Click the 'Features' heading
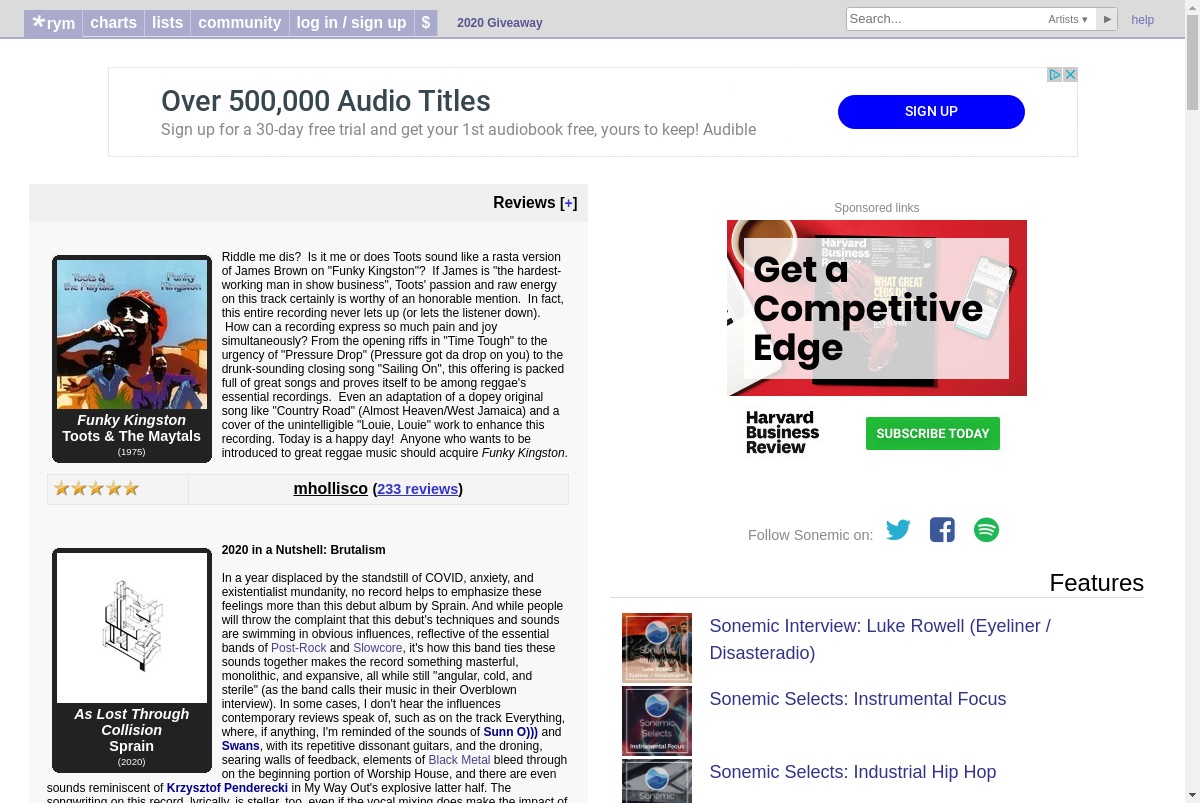The width and height of the screenshot is (1200, 803). tap(1096, 583)
